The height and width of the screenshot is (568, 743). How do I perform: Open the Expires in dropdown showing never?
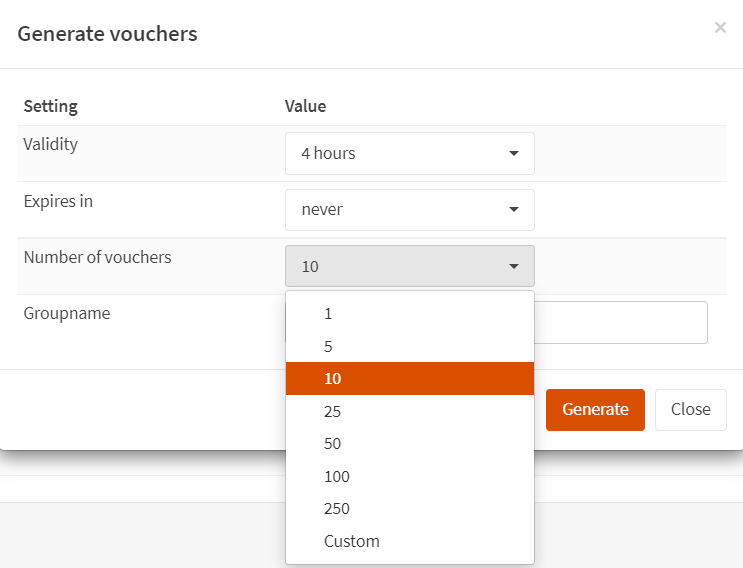tap(409, 210)
